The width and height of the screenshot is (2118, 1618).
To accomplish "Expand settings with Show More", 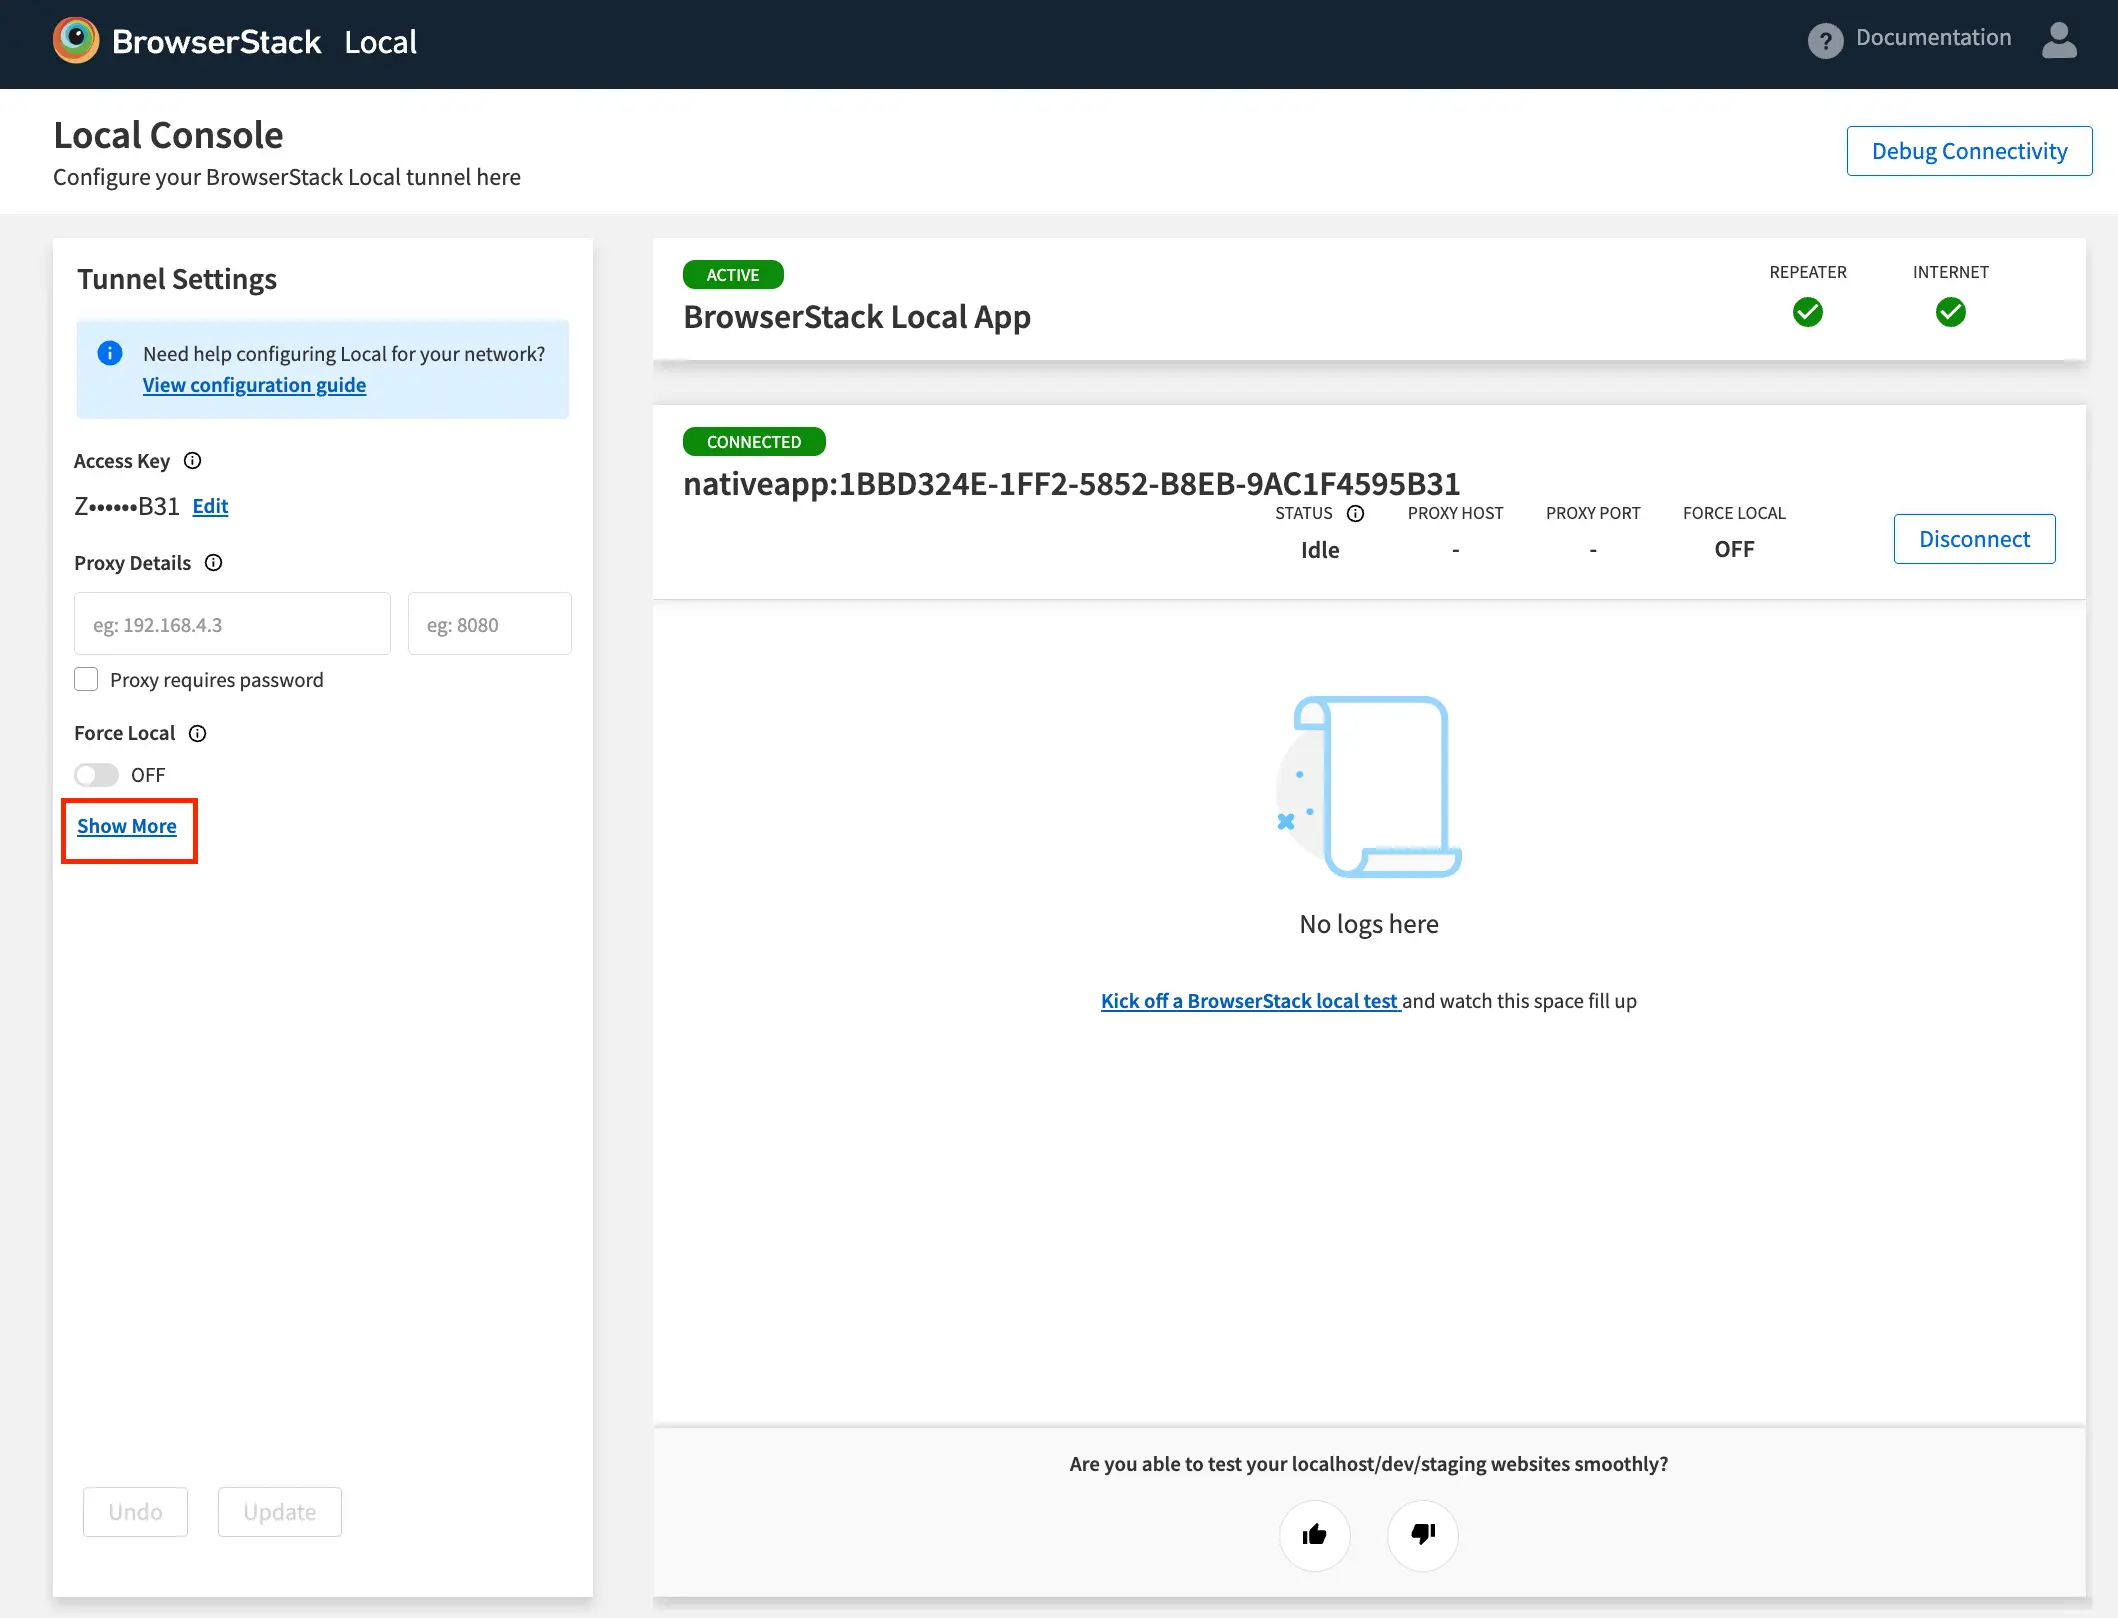I will click(x=127, y=827).
